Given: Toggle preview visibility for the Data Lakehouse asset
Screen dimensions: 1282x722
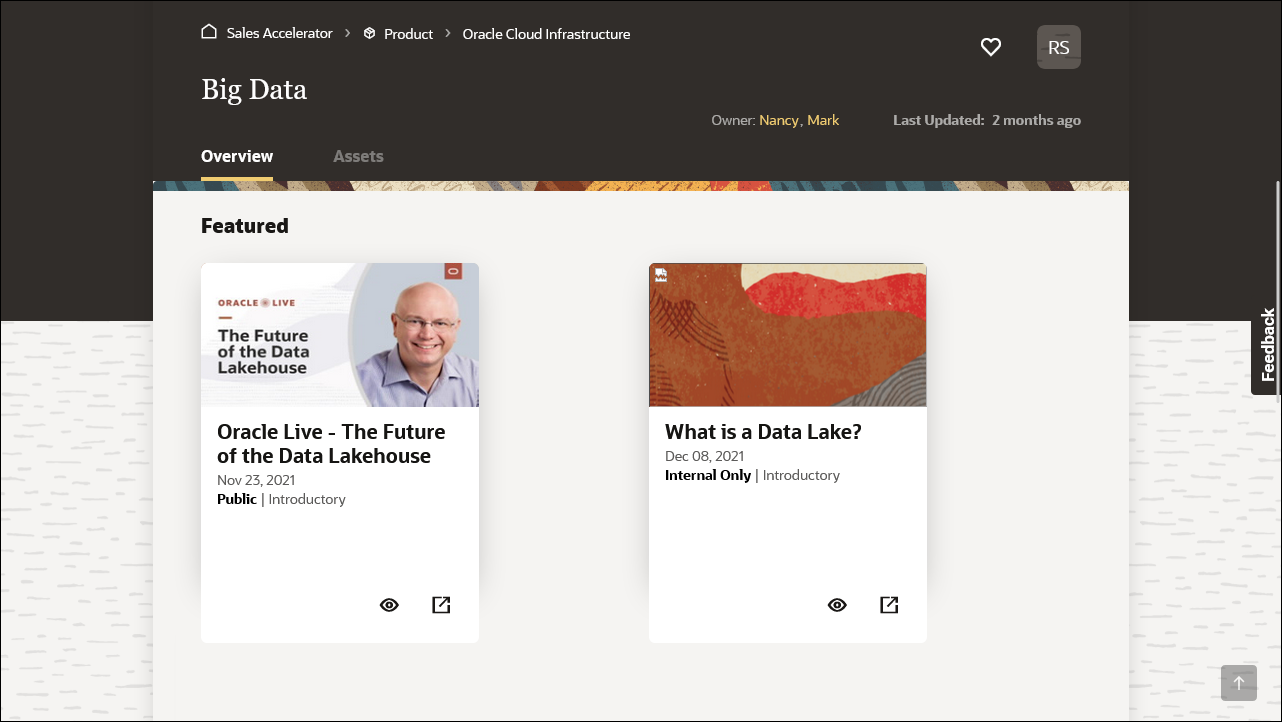Looking at the screenshot, I should pos(389,604).
